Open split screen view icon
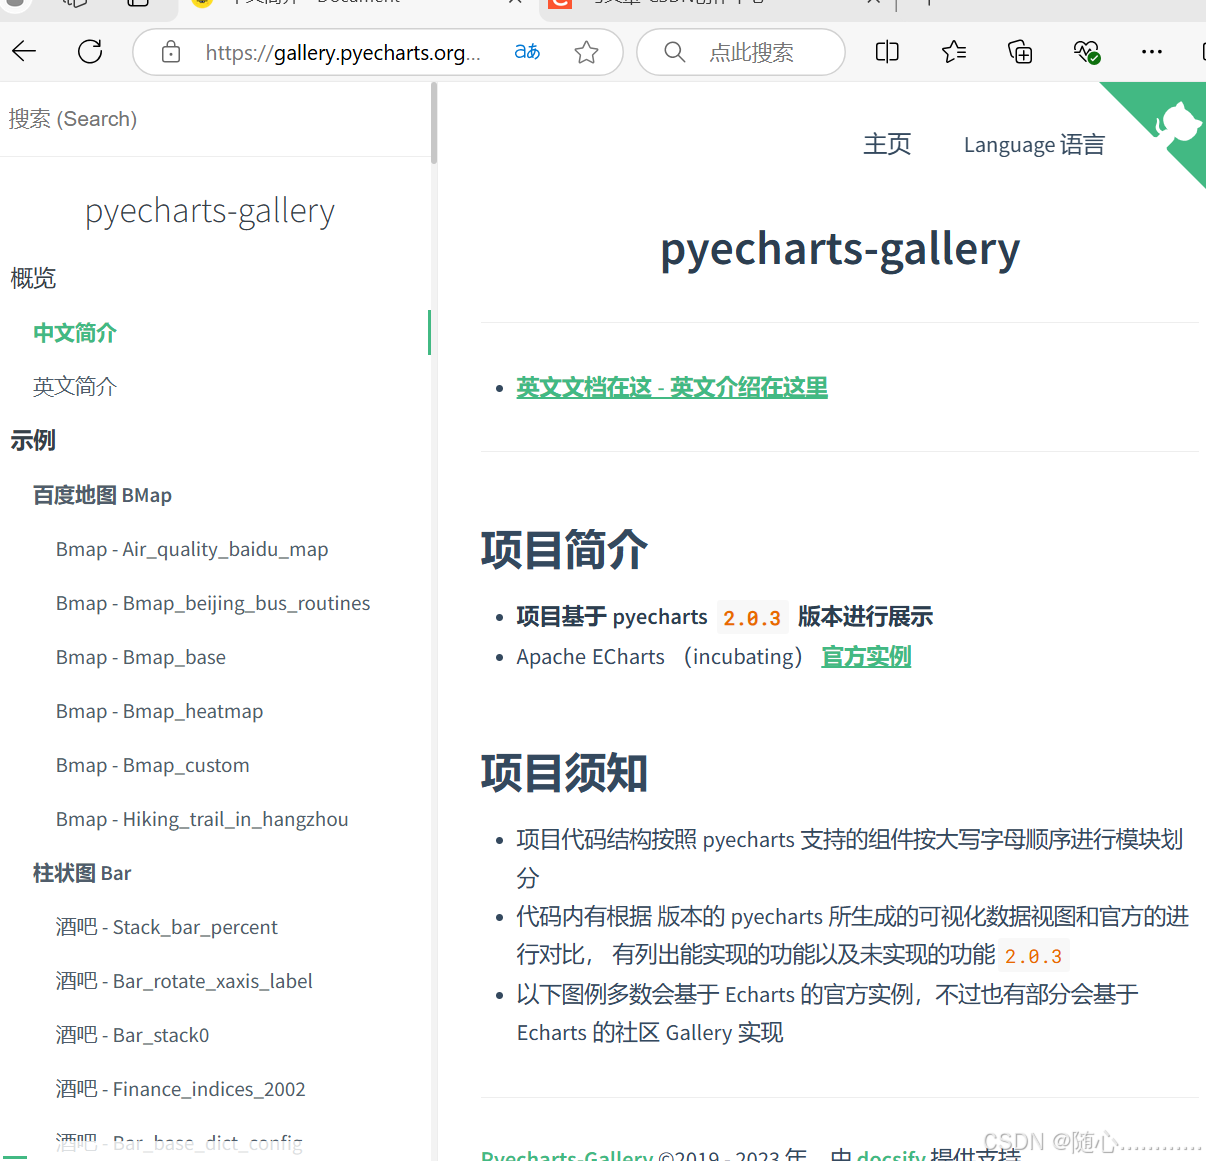1206x1161 pixels. (x=887, y=52)
